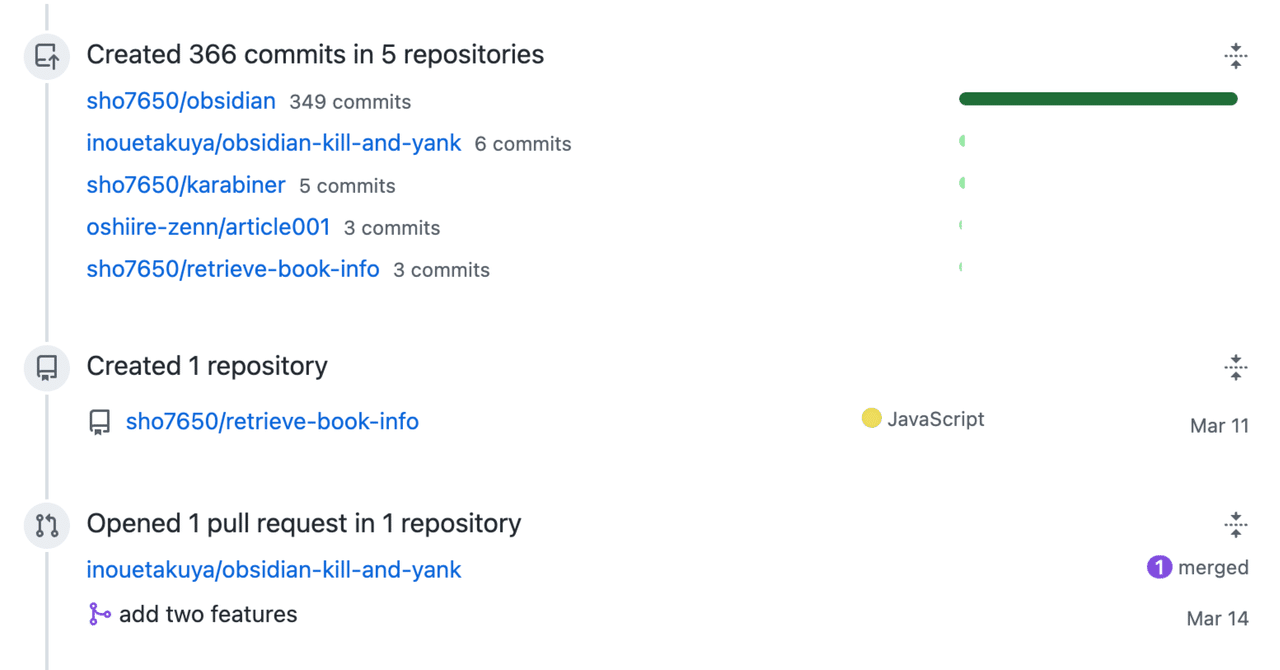The image size is (1280, 670).
Task: Click the Mar 14 date label
Action: [1217, 618]
